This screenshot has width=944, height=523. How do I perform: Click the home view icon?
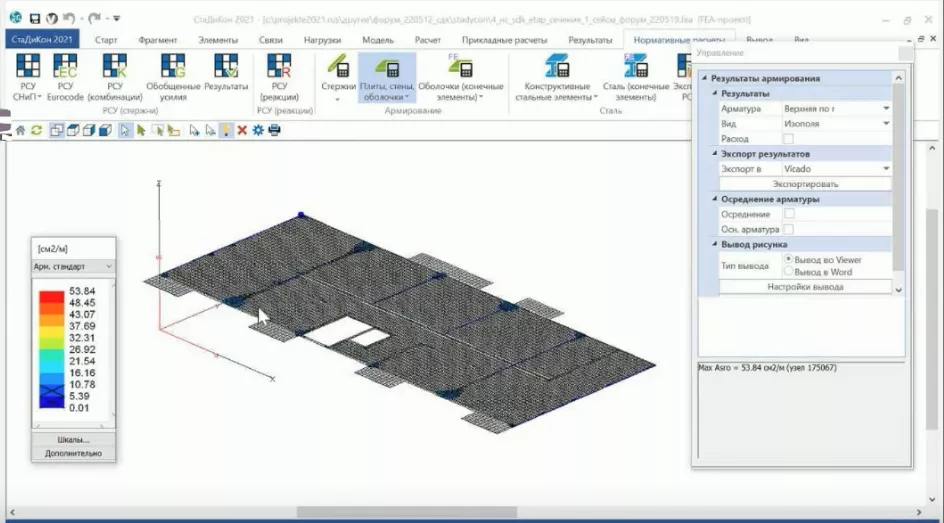[20, 130]
